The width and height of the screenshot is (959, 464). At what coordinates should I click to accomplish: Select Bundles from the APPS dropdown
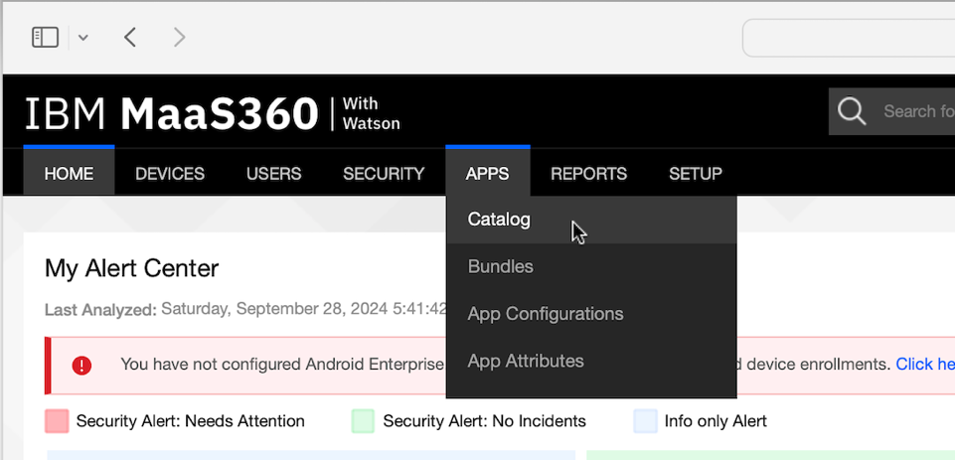[591, 267]
